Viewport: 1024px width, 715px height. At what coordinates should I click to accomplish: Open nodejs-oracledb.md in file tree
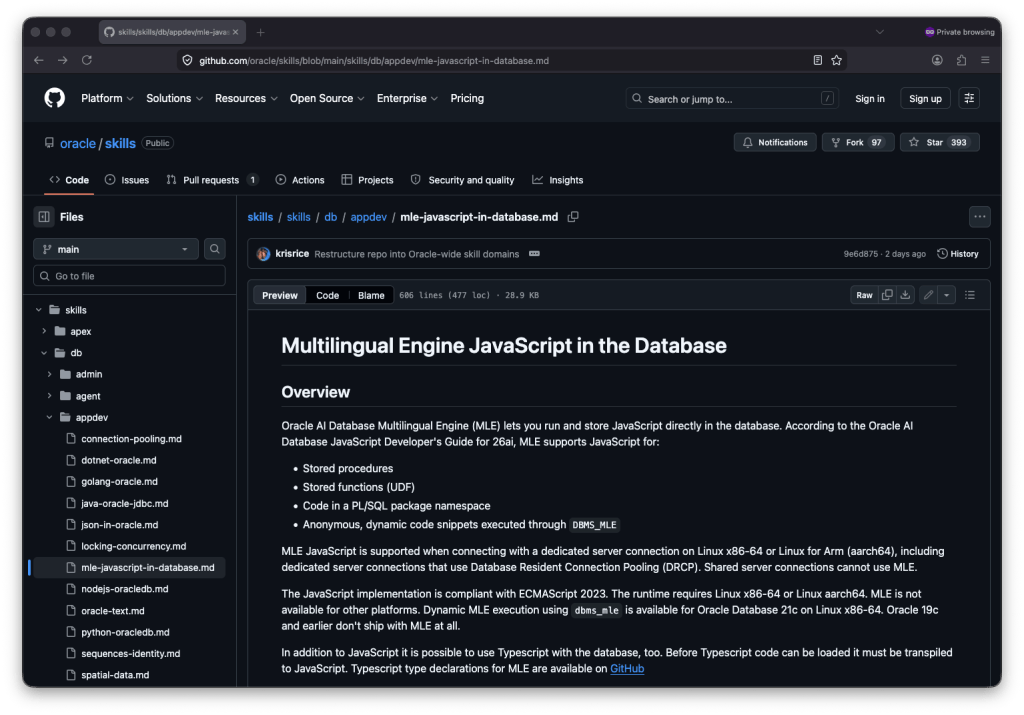124,589
